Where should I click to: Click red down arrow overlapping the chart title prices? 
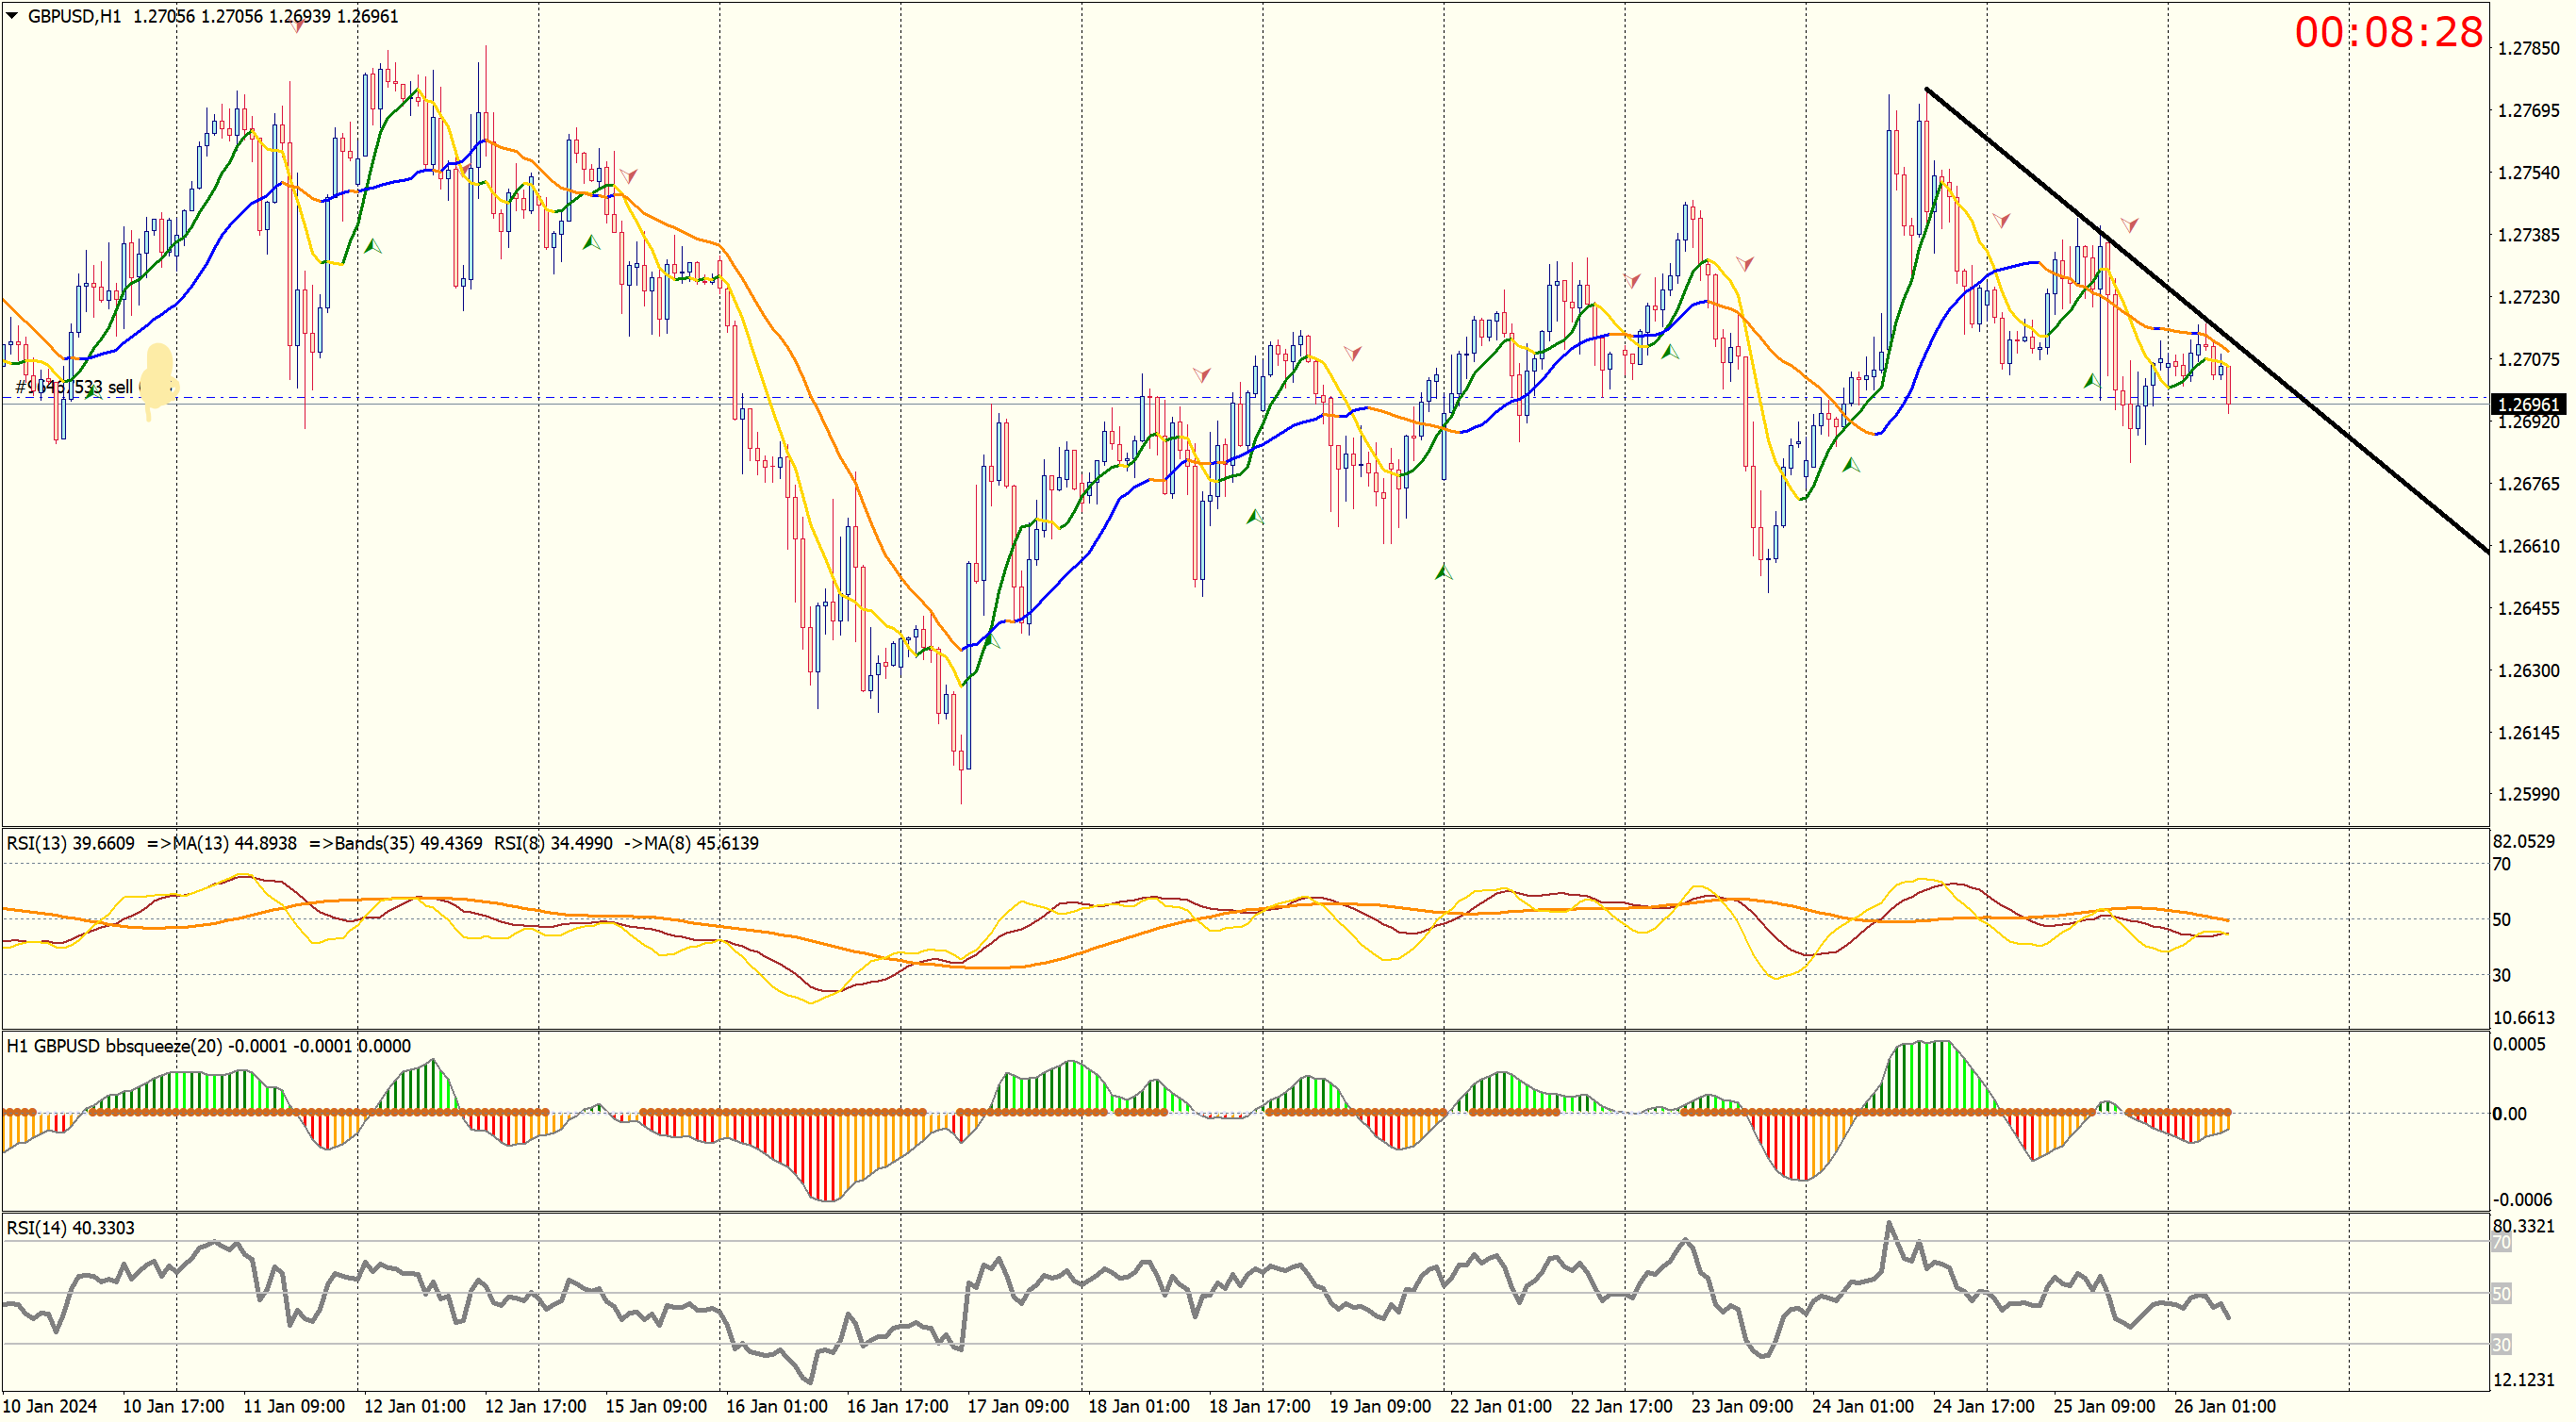click(x=297, y=25)
